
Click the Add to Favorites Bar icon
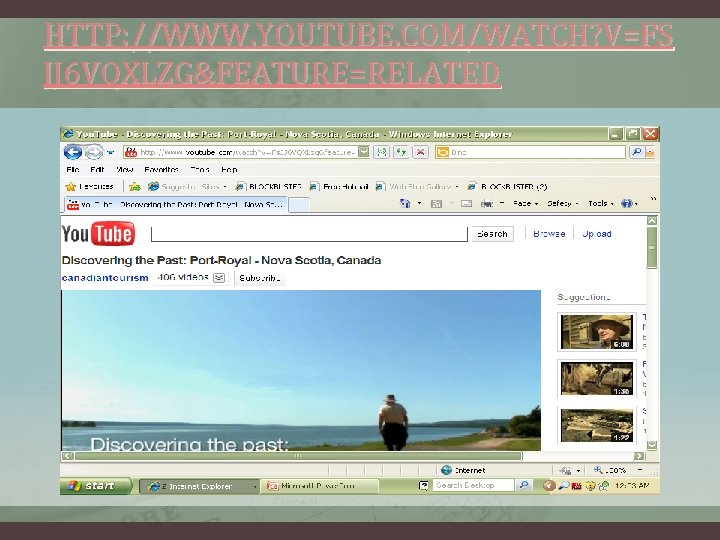135,186
